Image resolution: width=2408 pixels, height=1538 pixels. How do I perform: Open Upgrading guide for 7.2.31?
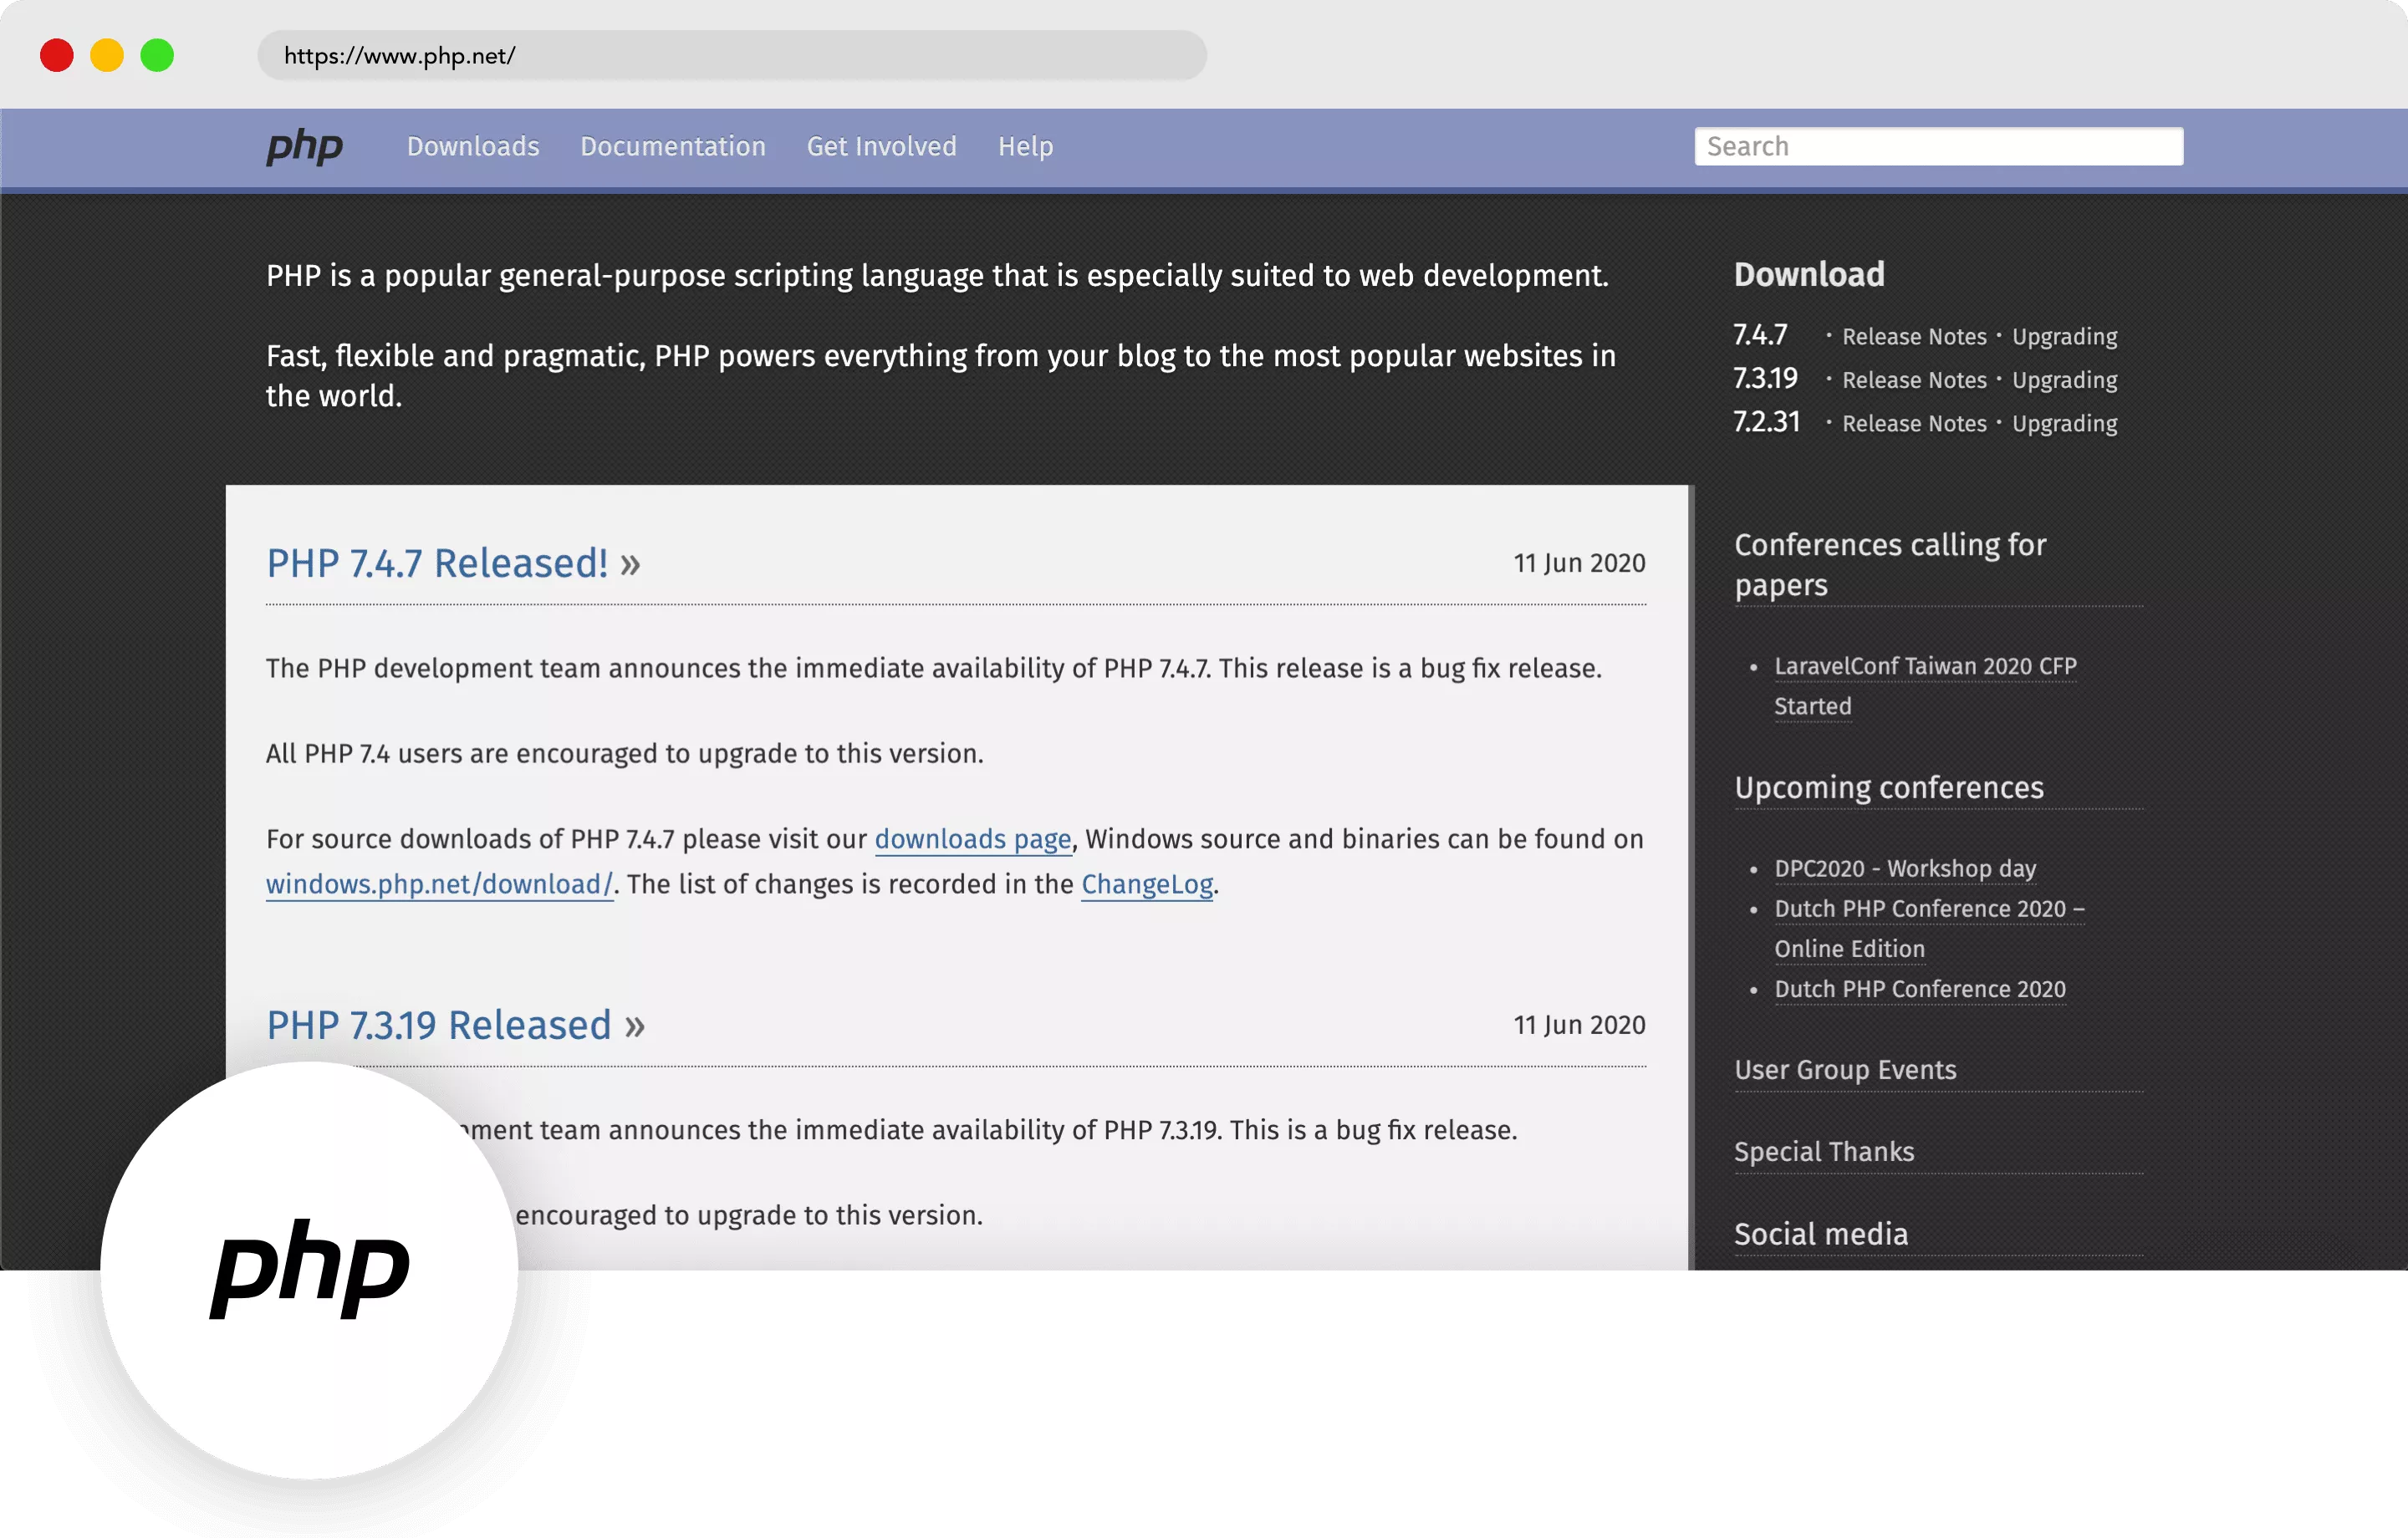(x=2064, y=424)
